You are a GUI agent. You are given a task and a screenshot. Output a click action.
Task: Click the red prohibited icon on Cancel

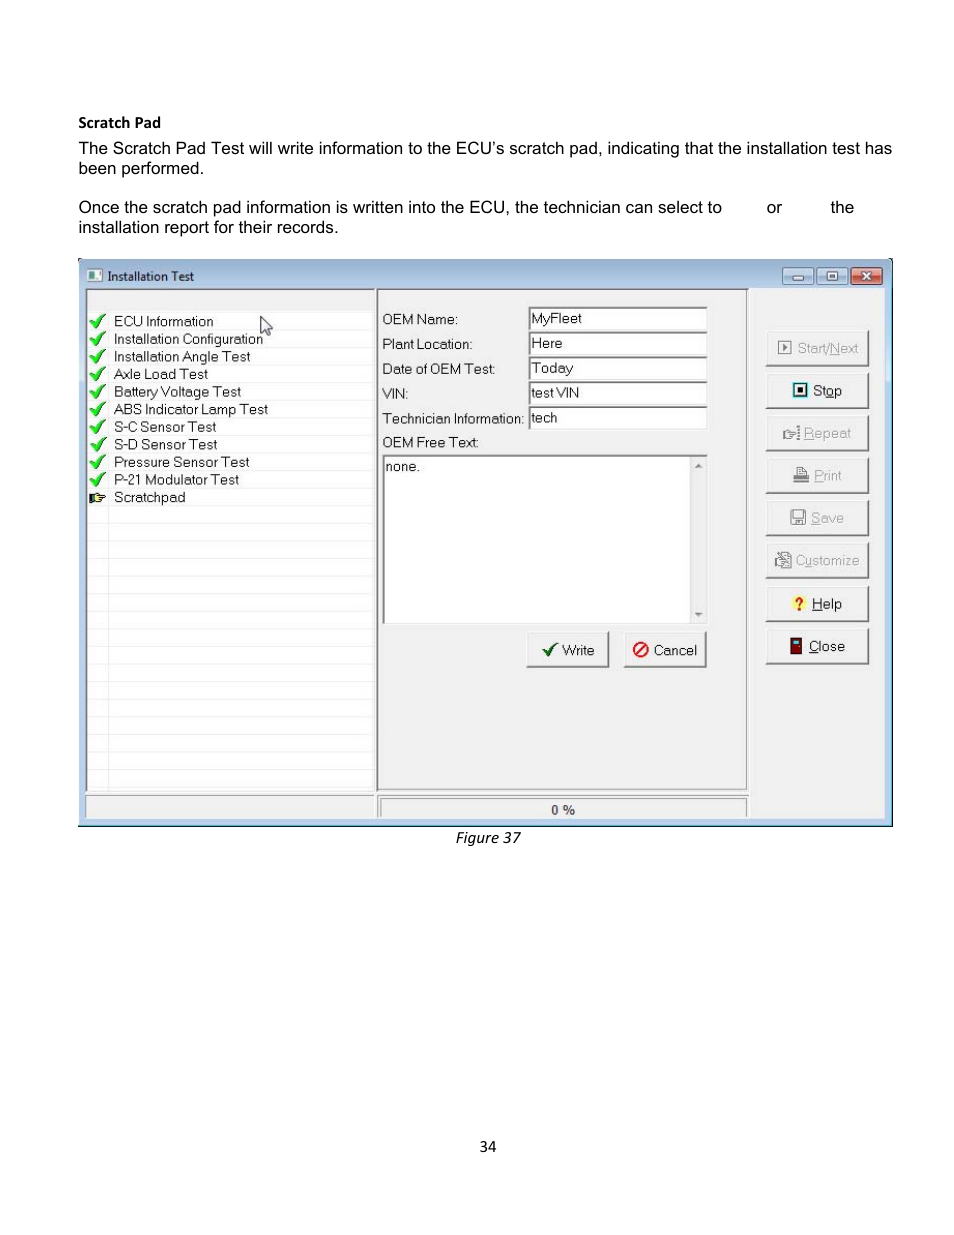click(641, 650)
